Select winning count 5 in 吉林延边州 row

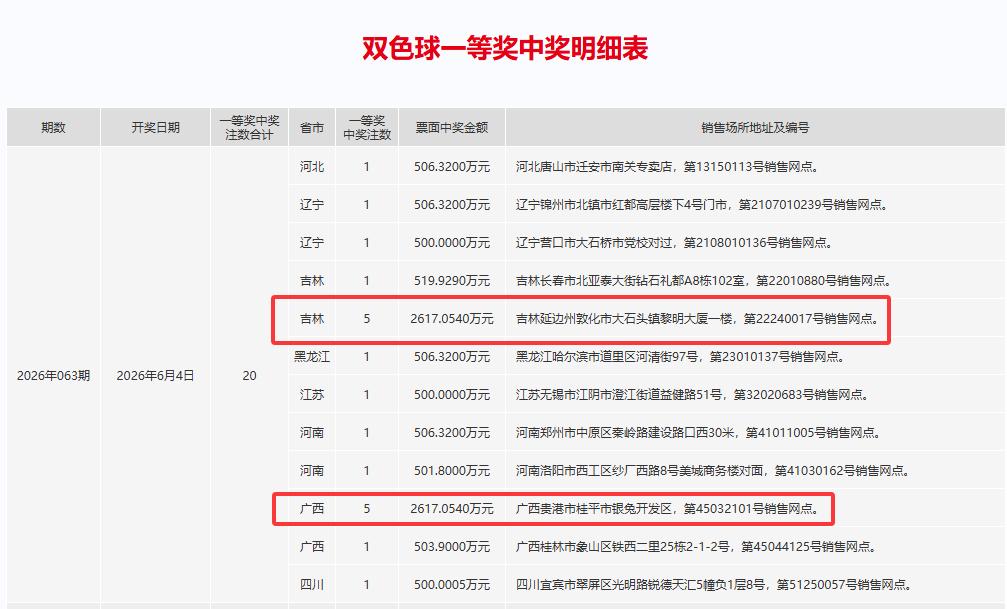coord(367,318)
